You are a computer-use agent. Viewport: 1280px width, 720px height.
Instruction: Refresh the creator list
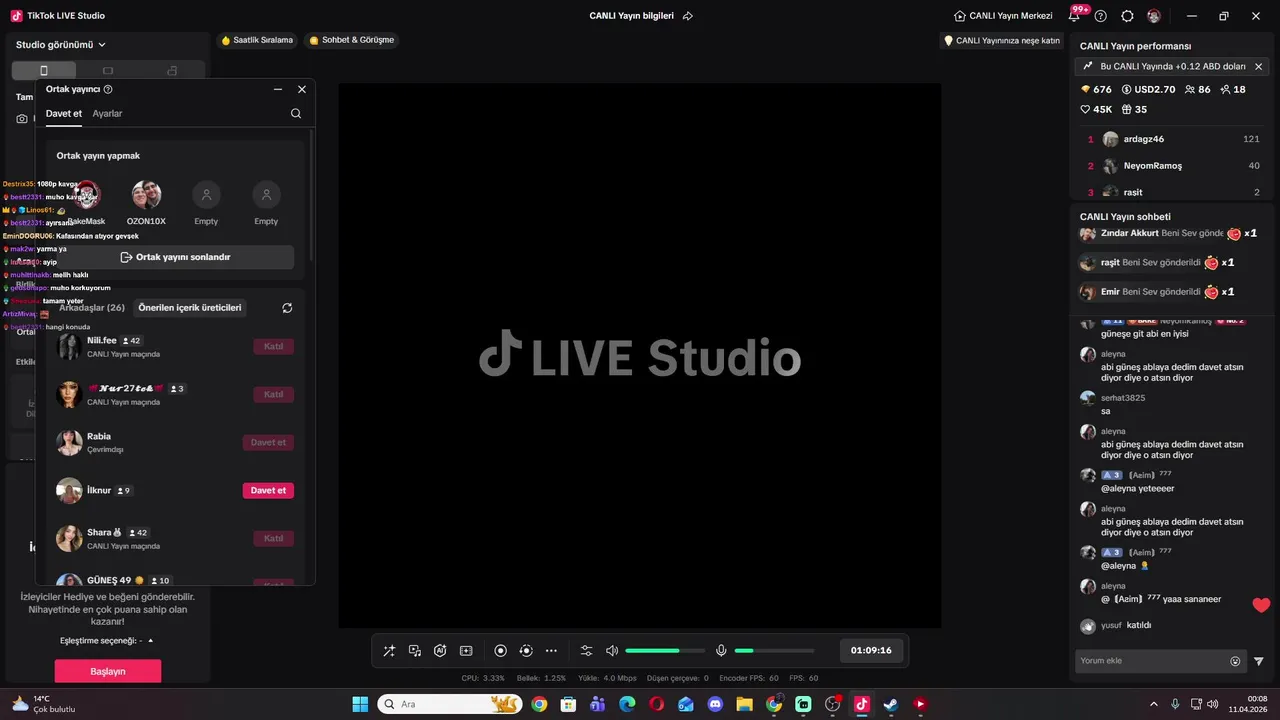point(287,308)
